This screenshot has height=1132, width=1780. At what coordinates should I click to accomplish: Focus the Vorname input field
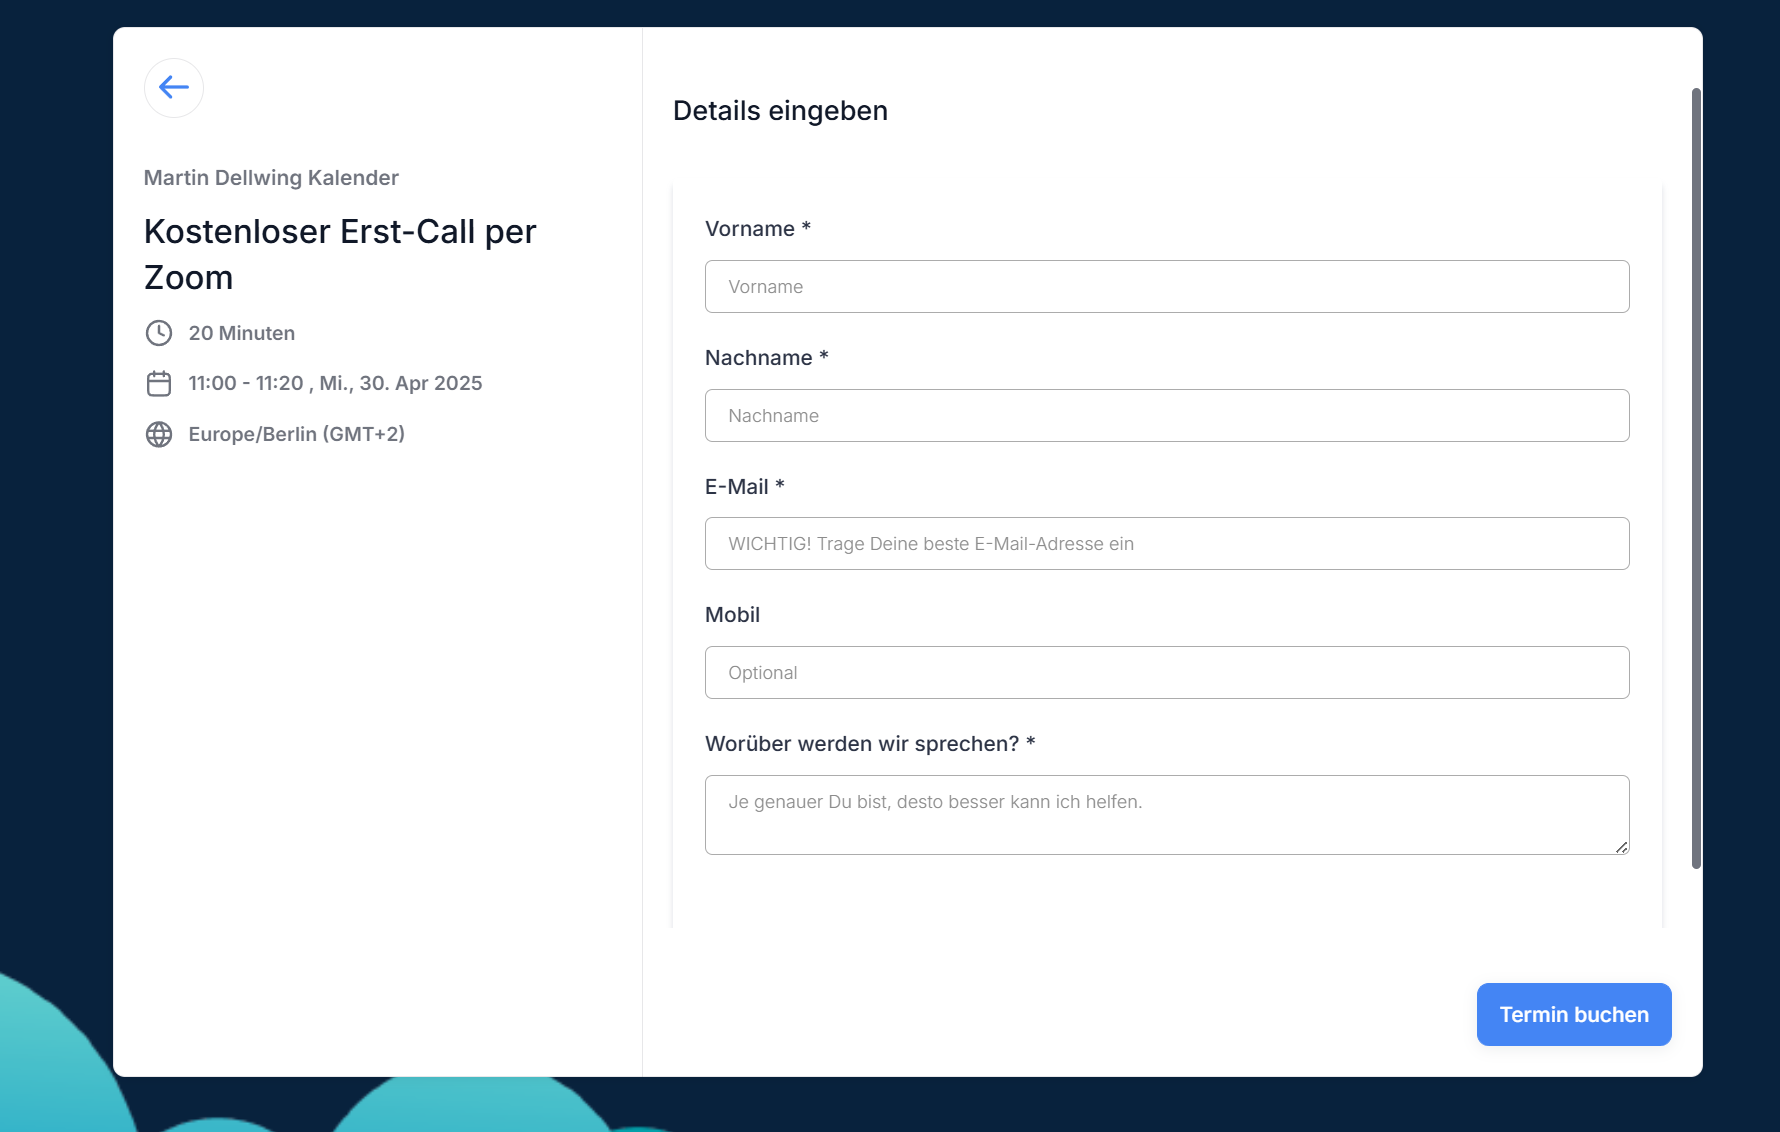pyautogui.click(x=1167, y=287)
